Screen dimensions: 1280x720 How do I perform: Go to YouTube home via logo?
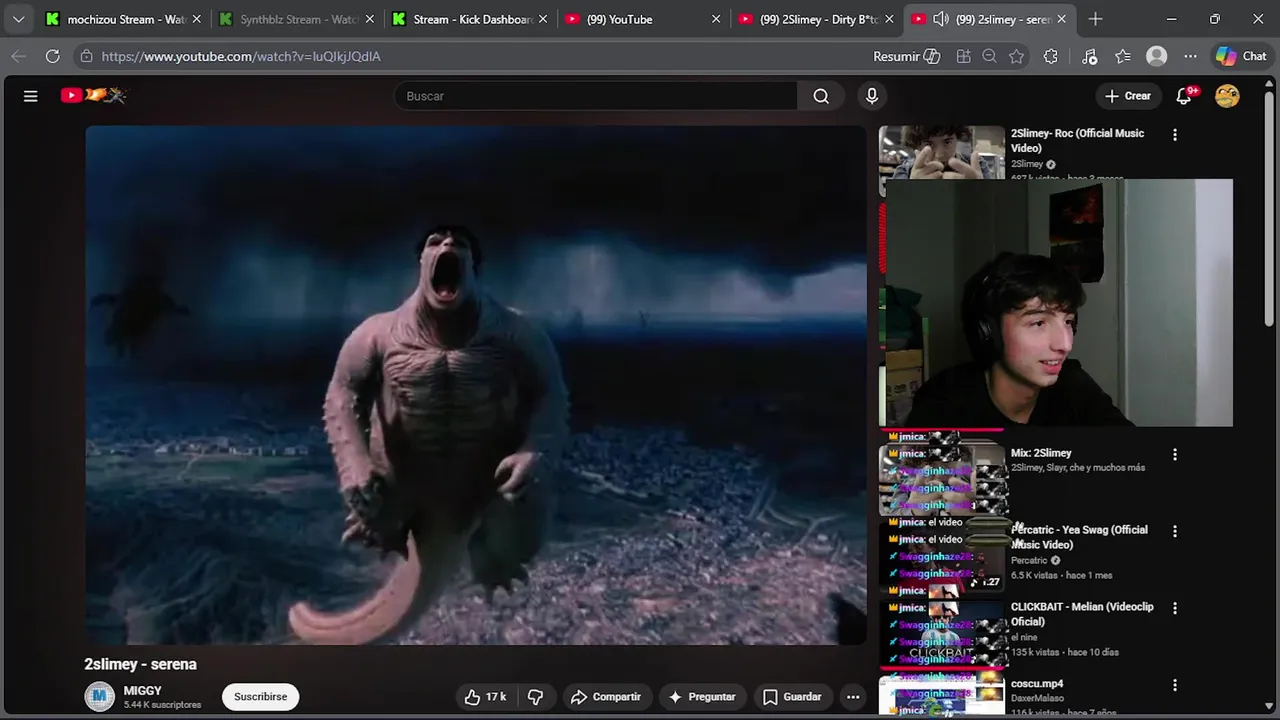(x=93, y=96)
